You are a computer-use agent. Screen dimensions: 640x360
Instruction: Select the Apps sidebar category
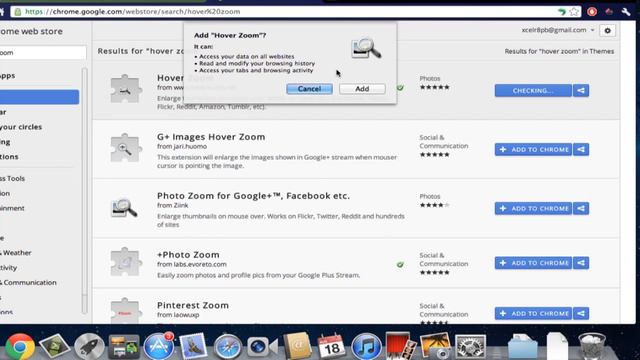click(x=8, y=76)
